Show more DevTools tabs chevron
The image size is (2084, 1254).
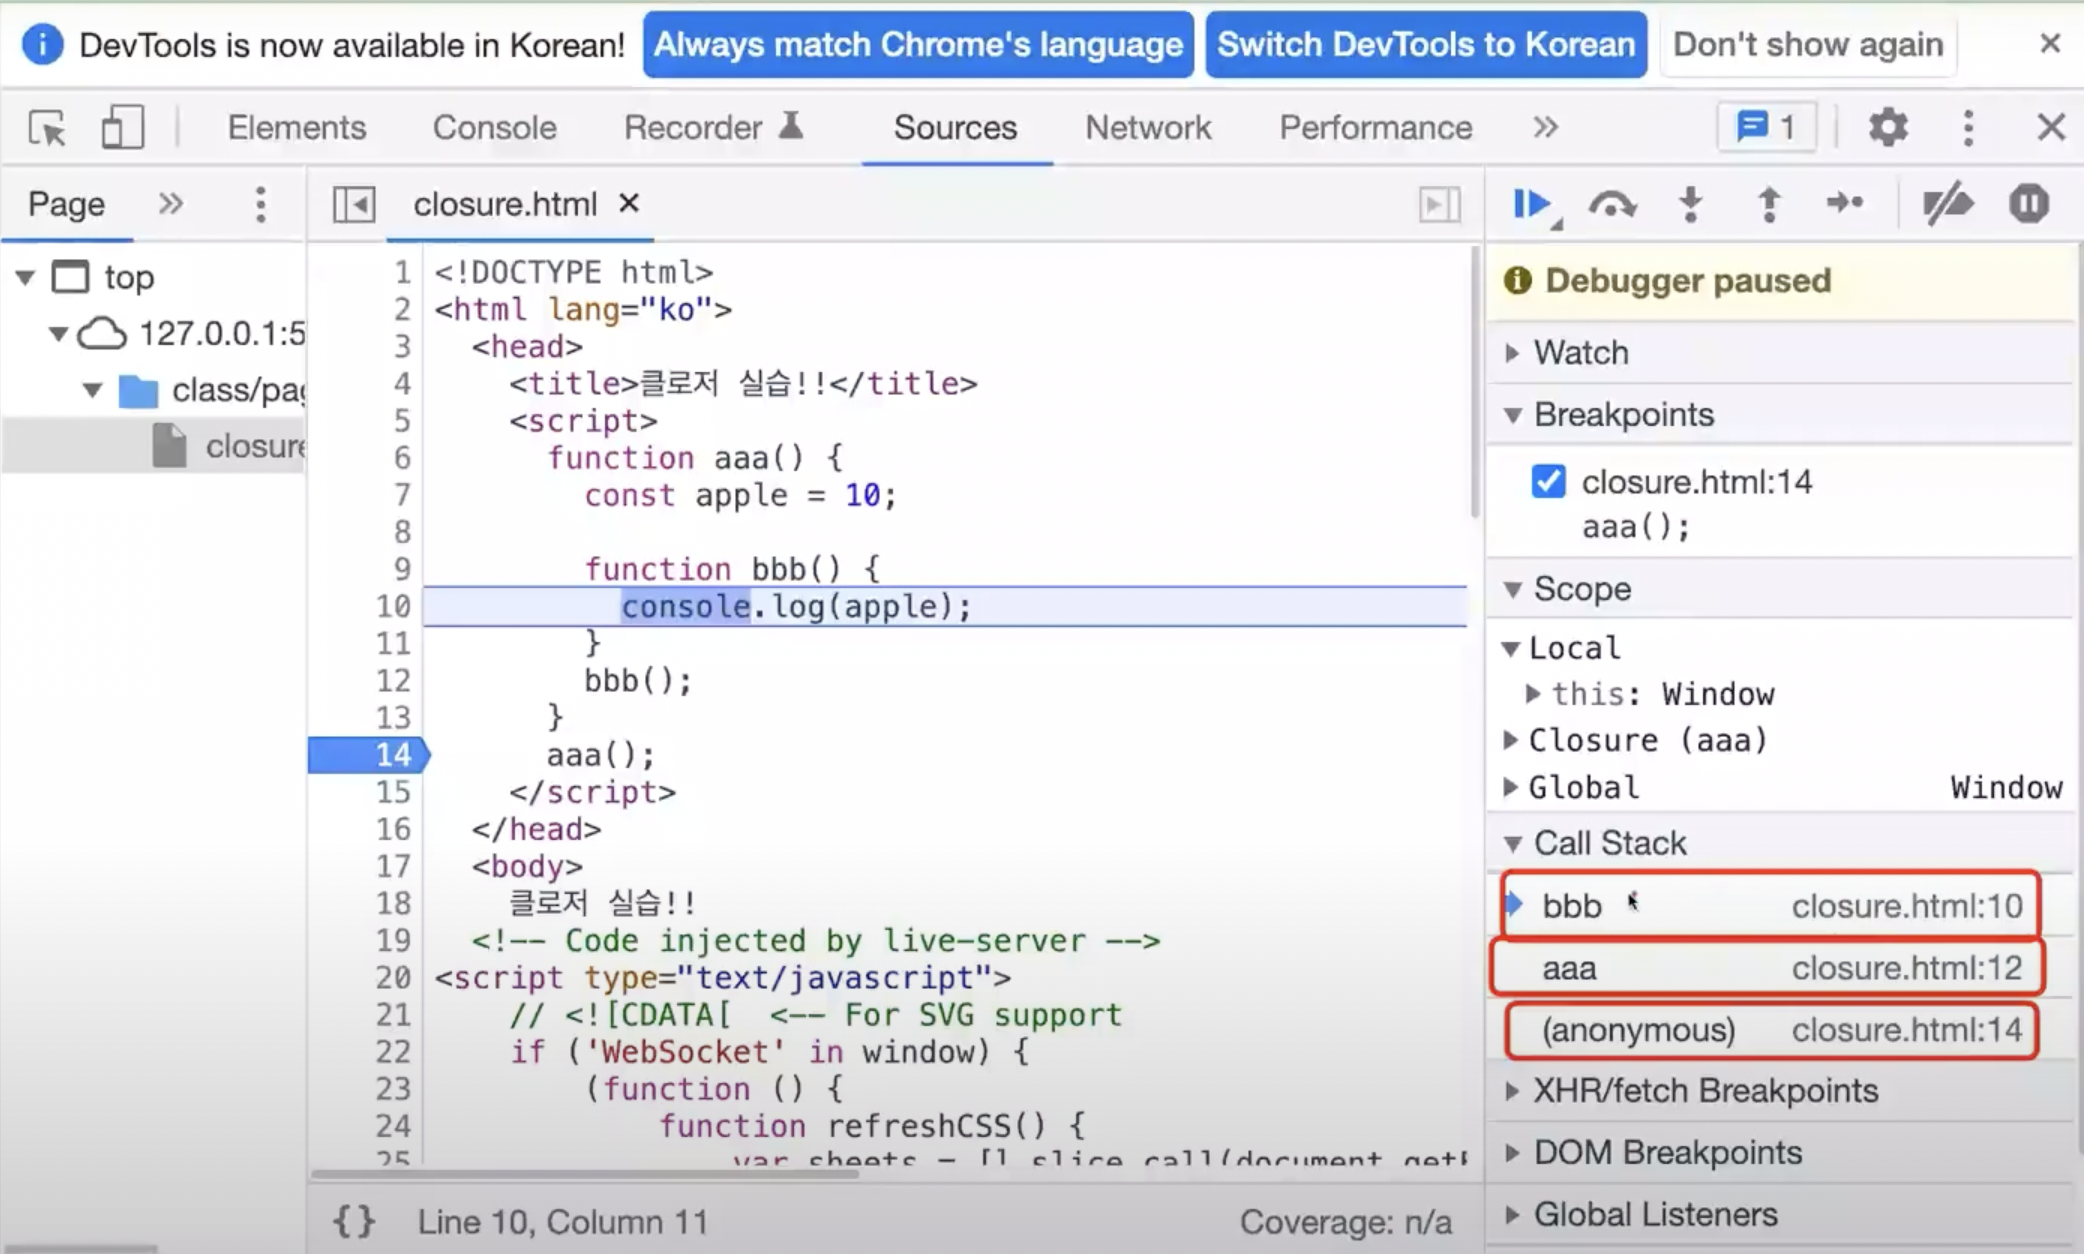1545,128
